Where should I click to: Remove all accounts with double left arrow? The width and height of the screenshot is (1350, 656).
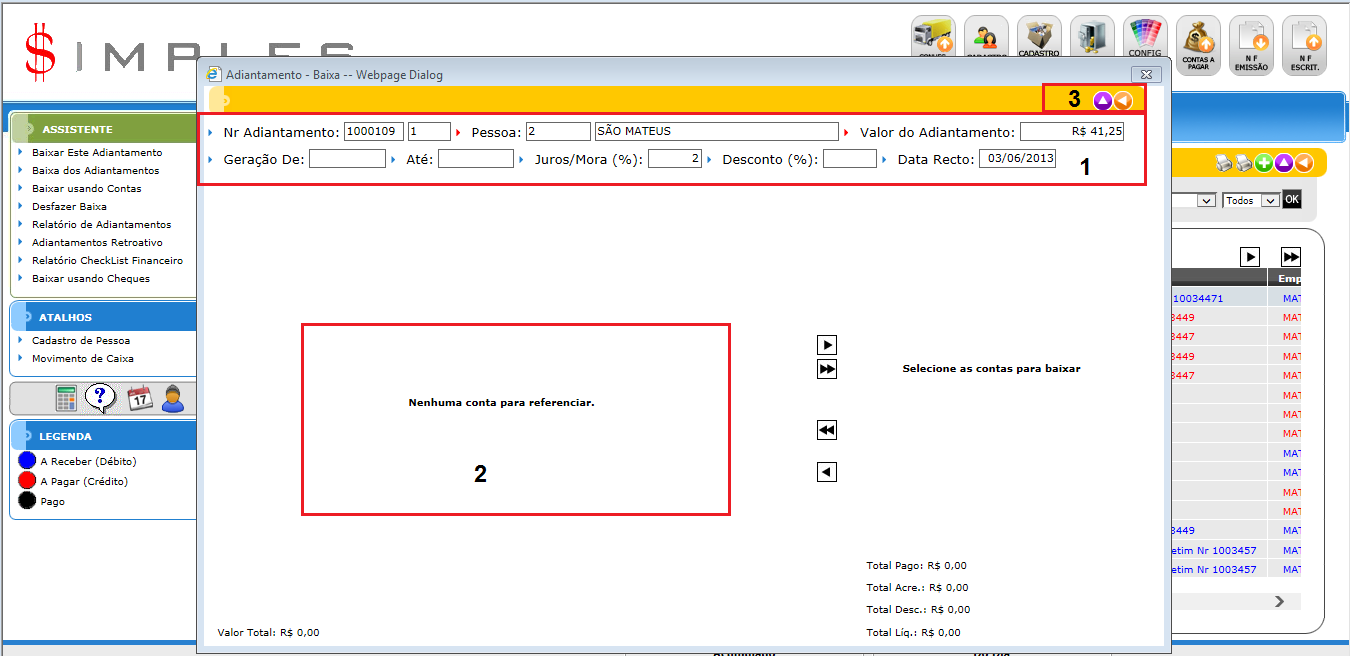[827, 430]
